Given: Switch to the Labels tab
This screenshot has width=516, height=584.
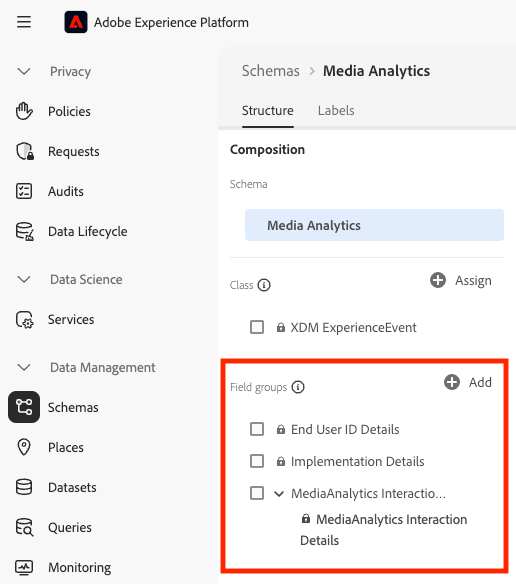Looking at the screenshot, I should click(336, 111).
